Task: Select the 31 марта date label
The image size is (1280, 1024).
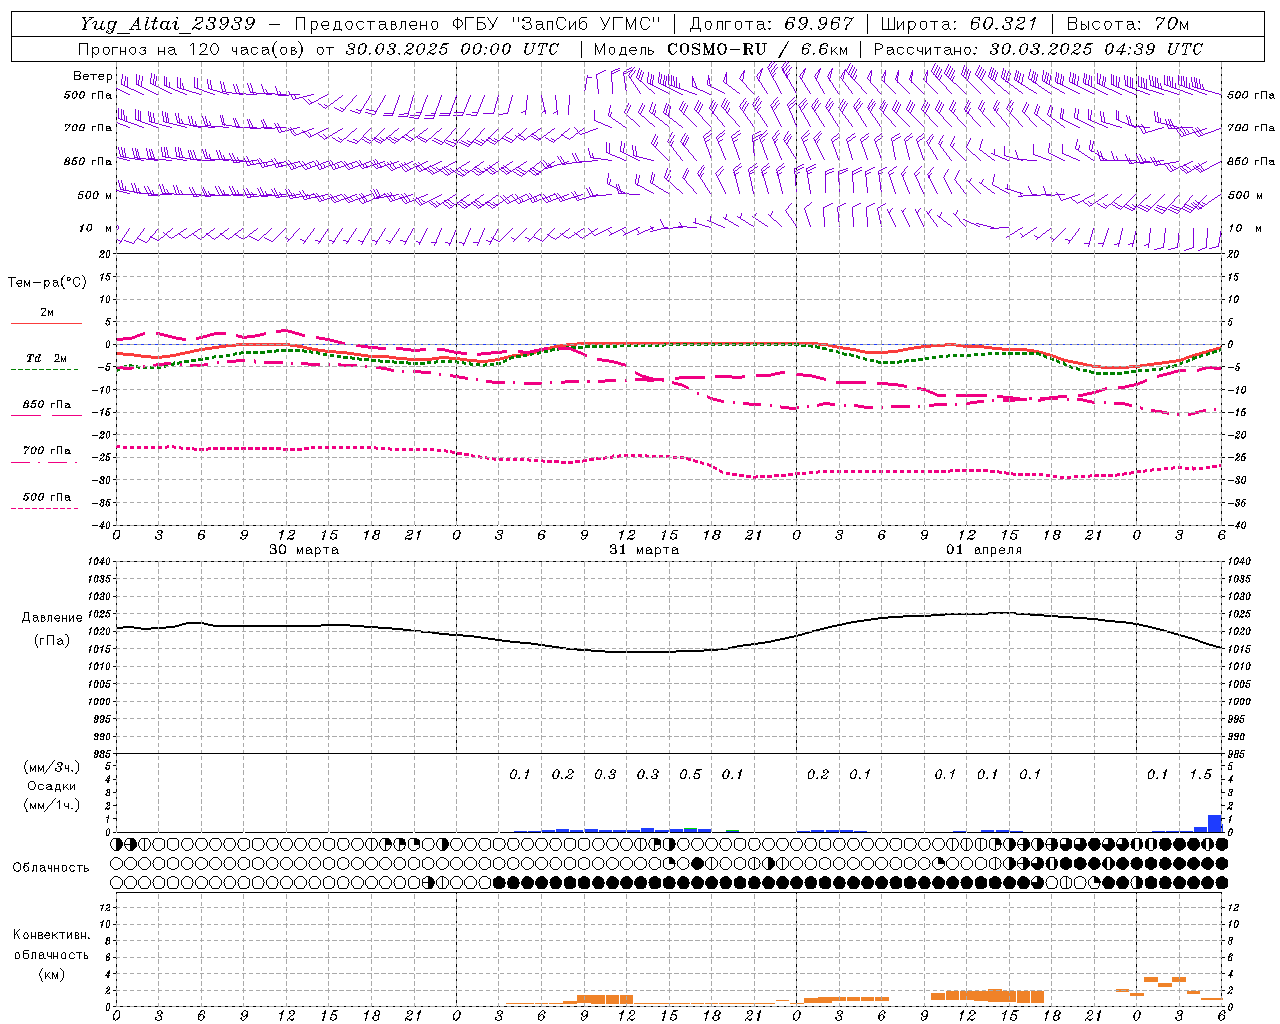Action: [x=644, y=550]
